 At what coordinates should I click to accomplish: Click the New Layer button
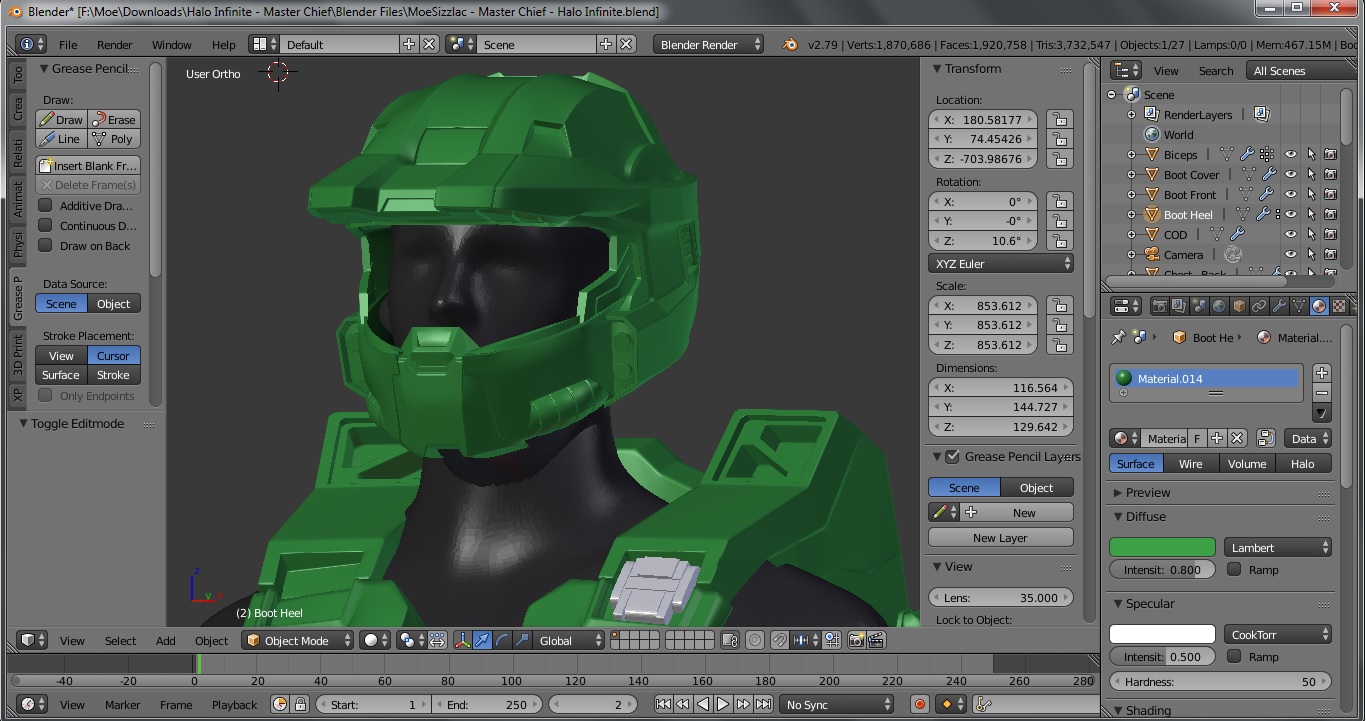[1000, 538]
